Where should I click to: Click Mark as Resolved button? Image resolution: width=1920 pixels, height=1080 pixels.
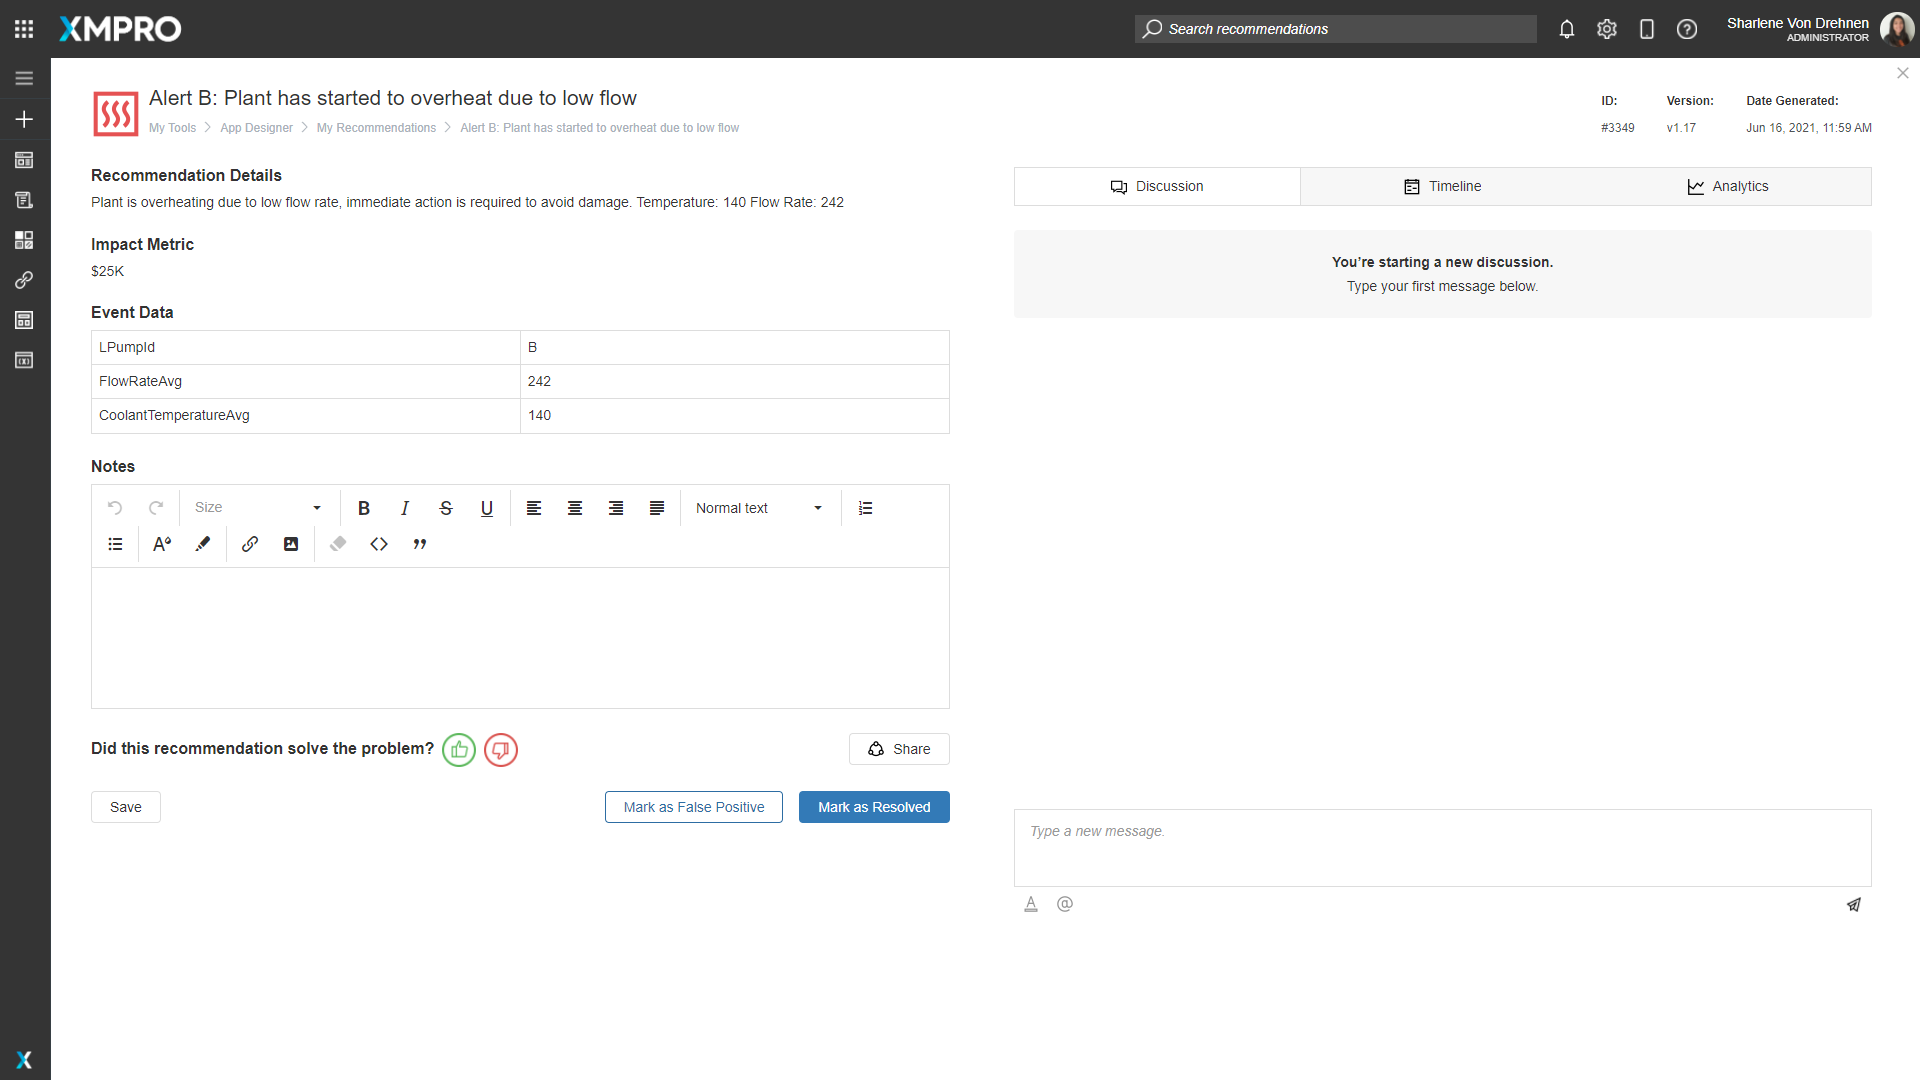[x=873, y=807]
